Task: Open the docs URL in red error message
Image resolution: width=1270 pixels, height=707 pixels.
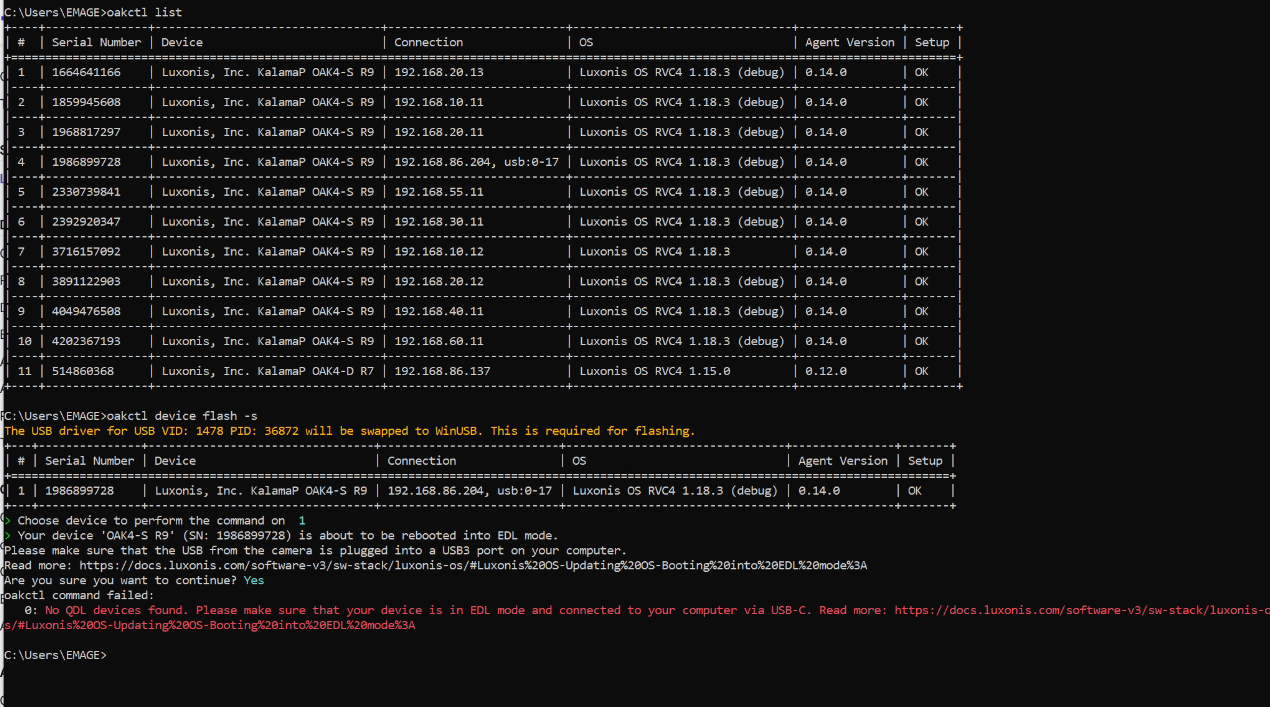Action: (1080, 610)
